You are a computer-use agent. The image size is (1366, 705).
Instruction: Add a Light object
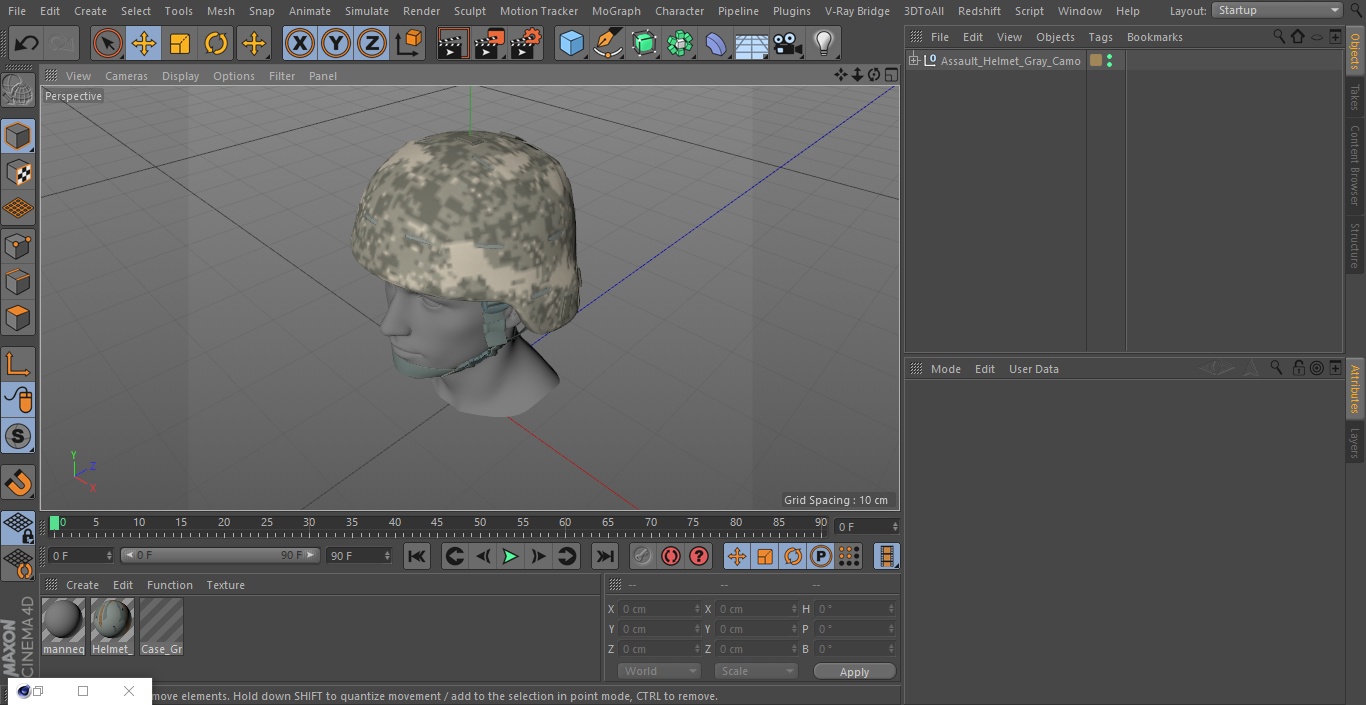(x=824, y=44)
